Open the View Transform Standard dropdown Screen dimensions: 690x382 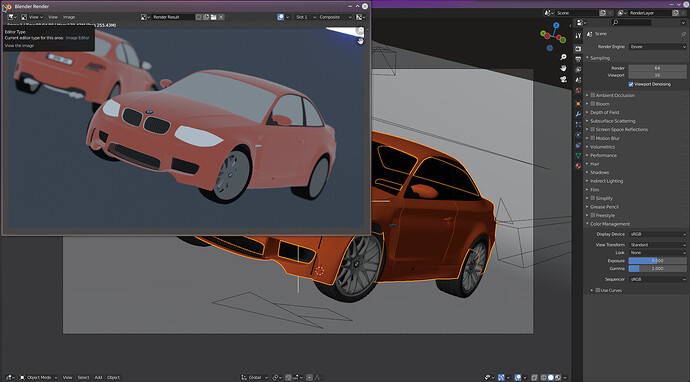point(657,245)
